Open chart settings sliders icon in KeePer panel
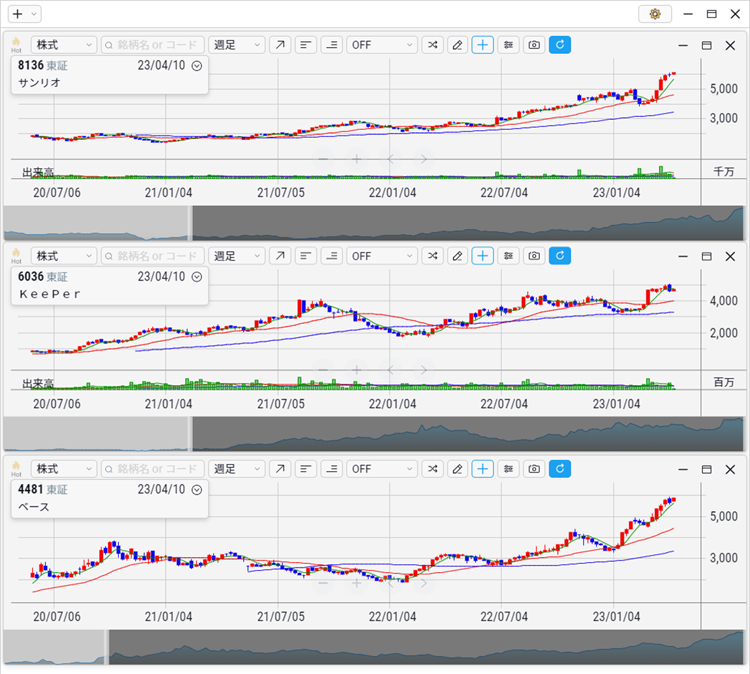This screenshot has height=674, width=750. click(x=509, y=256)
